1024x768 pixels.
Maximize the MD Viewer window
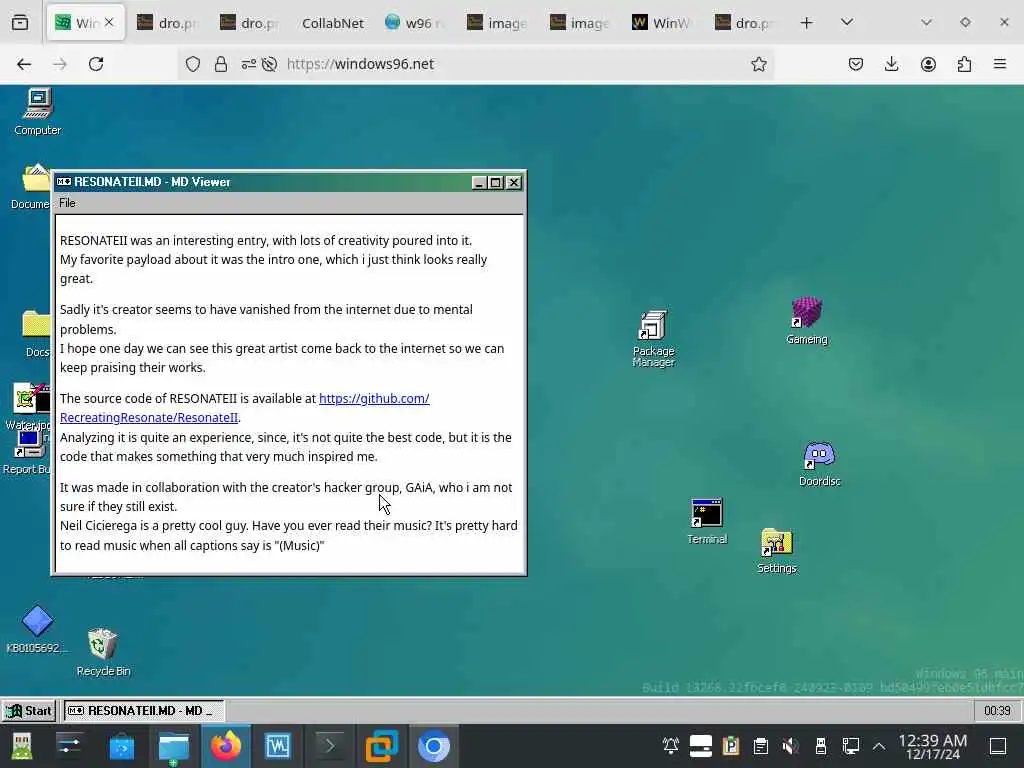496,183
